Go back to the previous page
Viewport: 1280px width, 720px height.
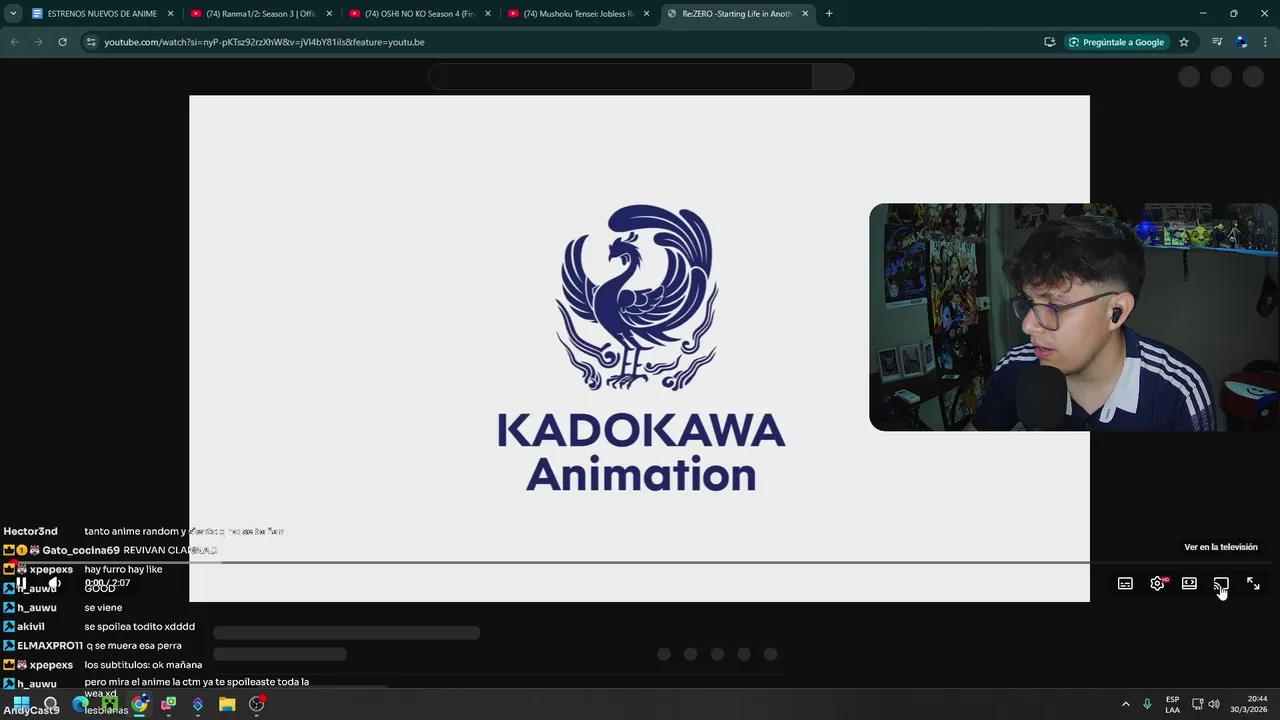tap(14, 42)
